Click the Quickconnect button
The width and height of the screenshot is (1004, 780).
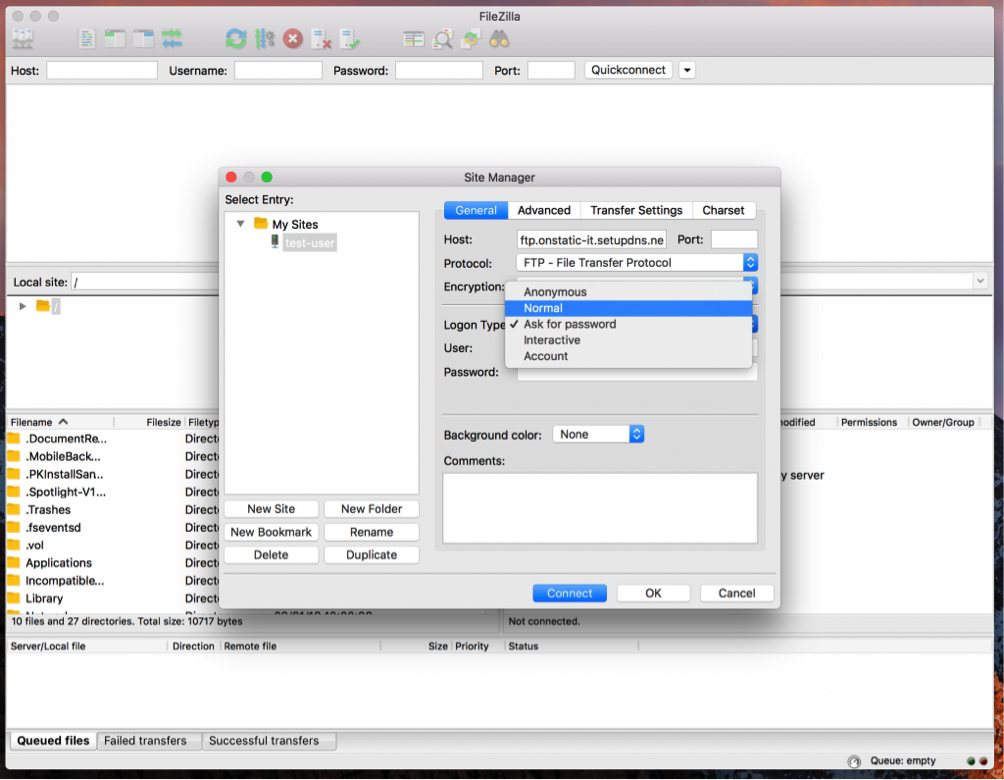(x=628, y=70)
